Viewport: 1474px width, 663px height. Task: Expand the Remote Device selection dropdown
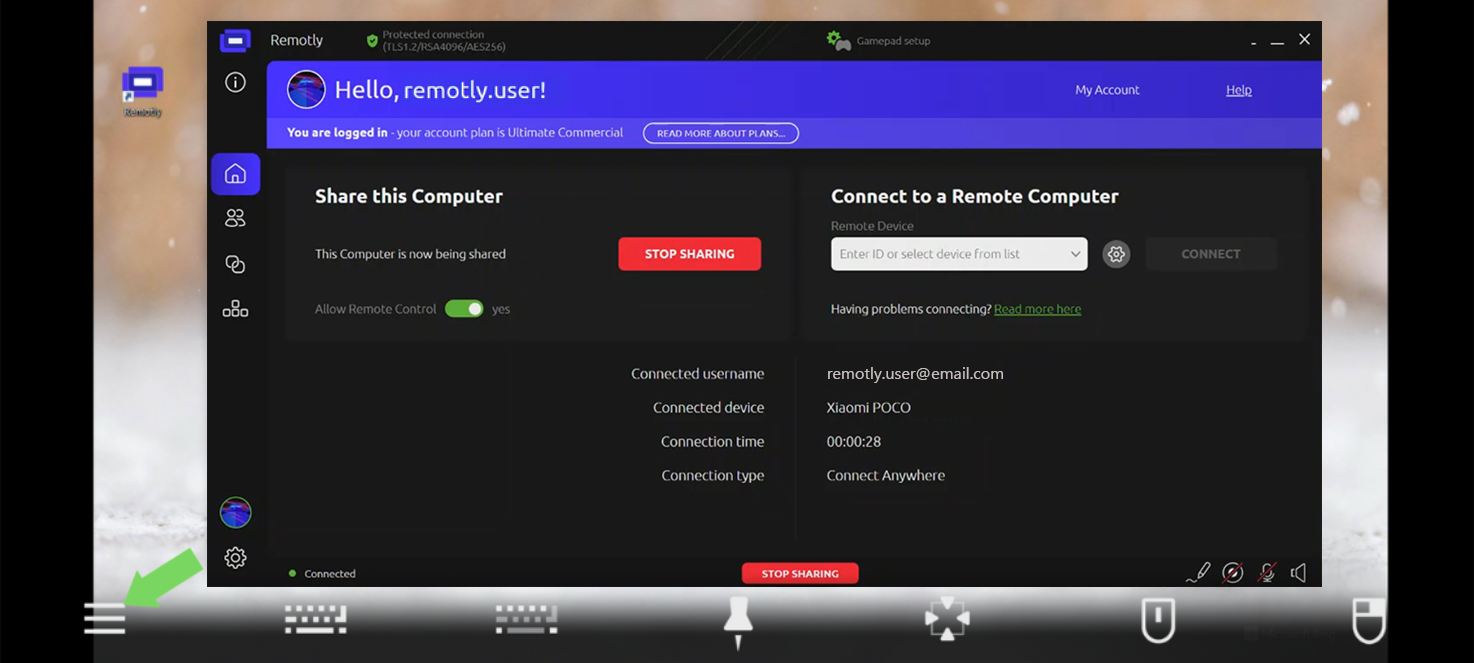point(1075,254)
